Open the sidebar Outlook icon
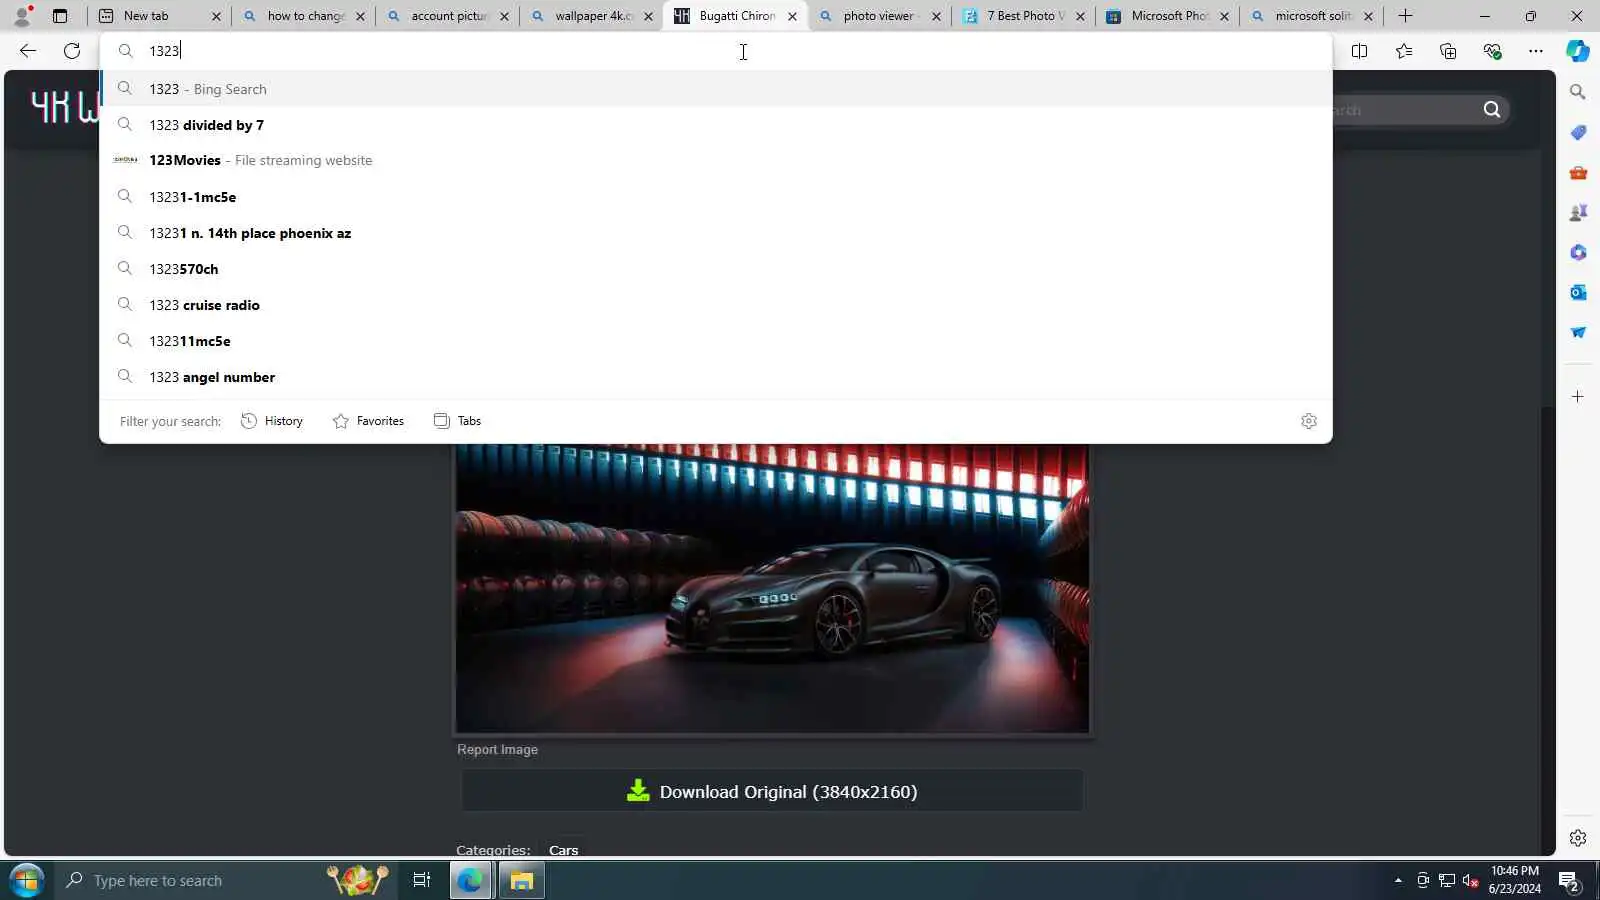The height and width of the screenshot is (900, 1600). click(1578, 292)
